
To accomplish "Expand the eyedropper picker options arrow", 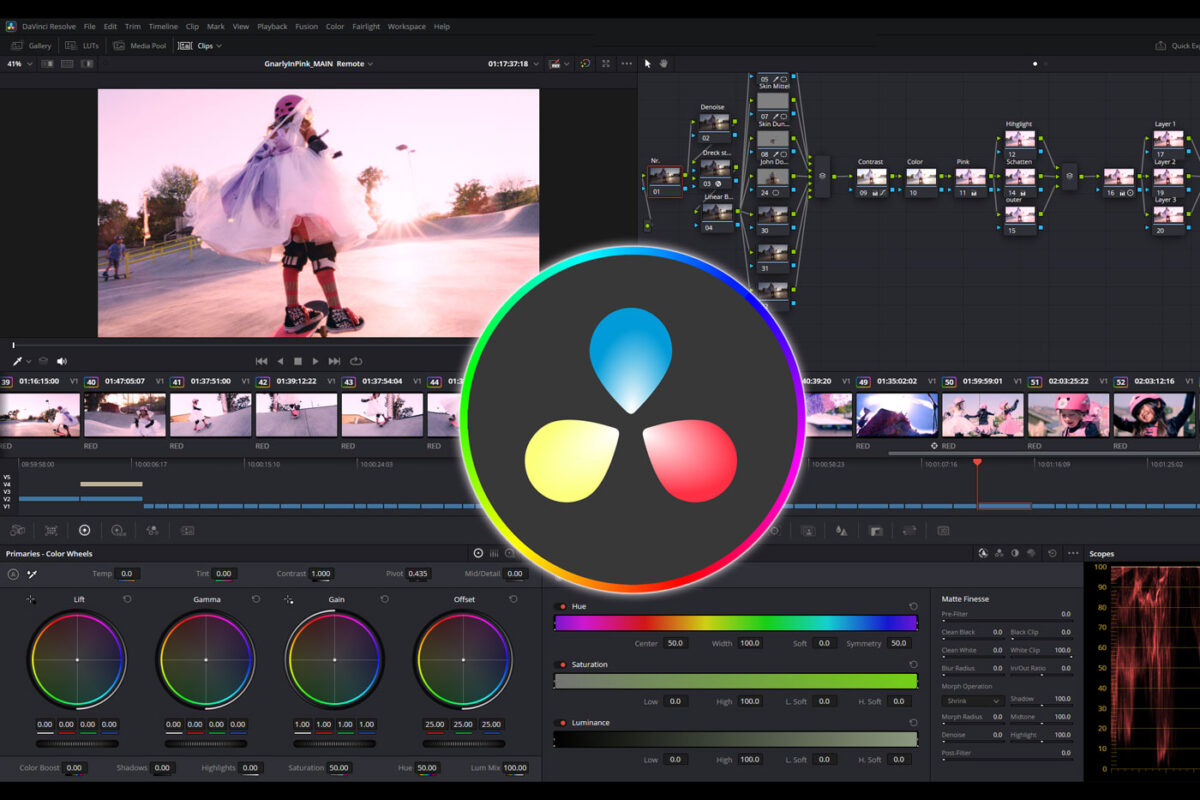I will (28, 361).
